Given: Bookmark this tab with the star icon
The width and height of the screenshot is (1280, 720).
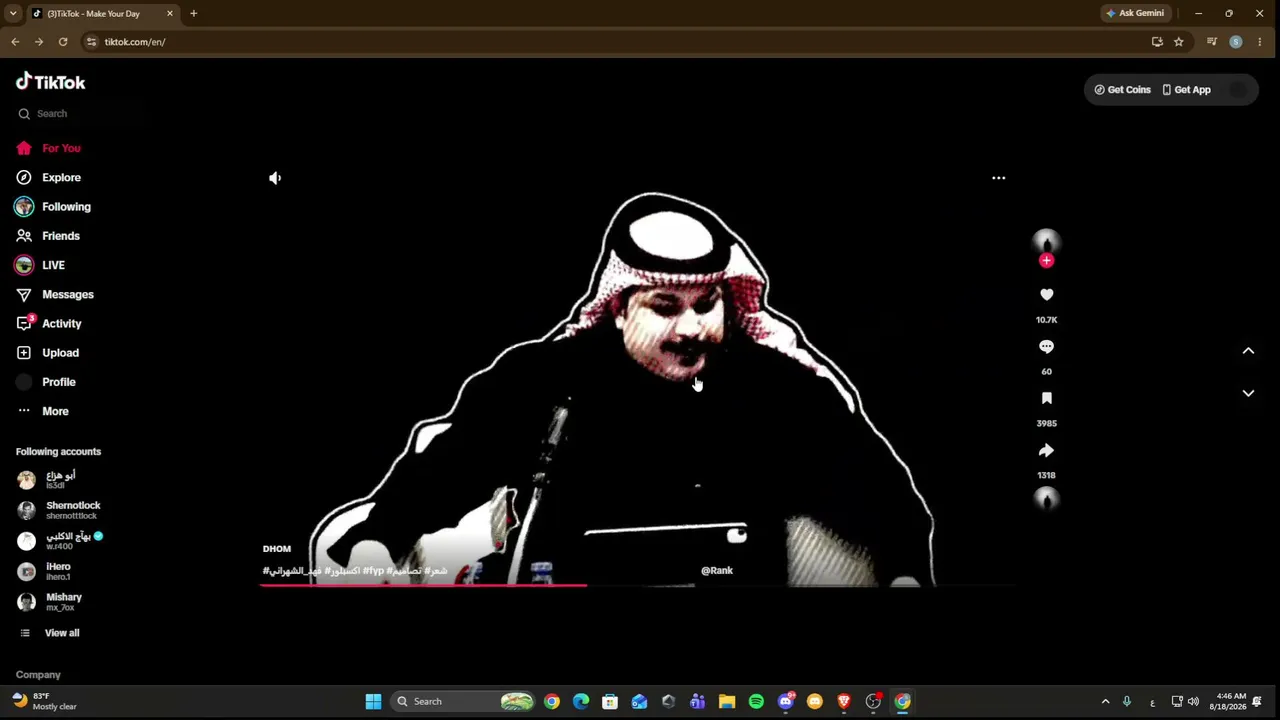Looking at the screenshot, I should pyautogui.click(x=1179, y=42).
